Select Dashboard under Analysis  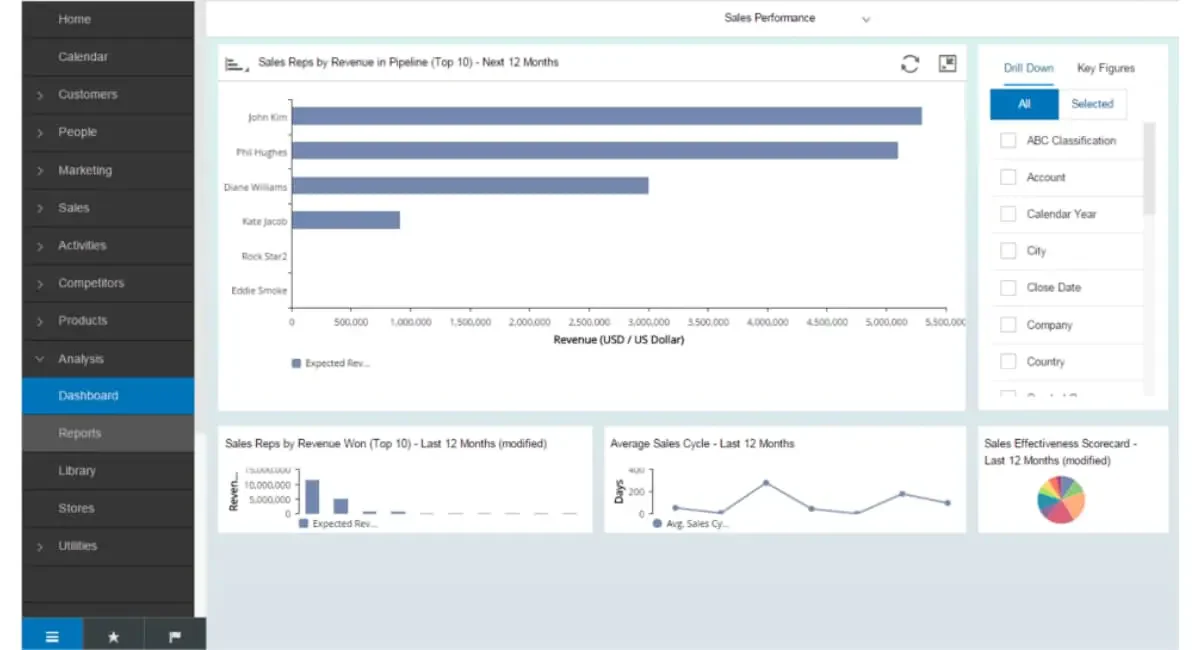[x=108, y=396]
